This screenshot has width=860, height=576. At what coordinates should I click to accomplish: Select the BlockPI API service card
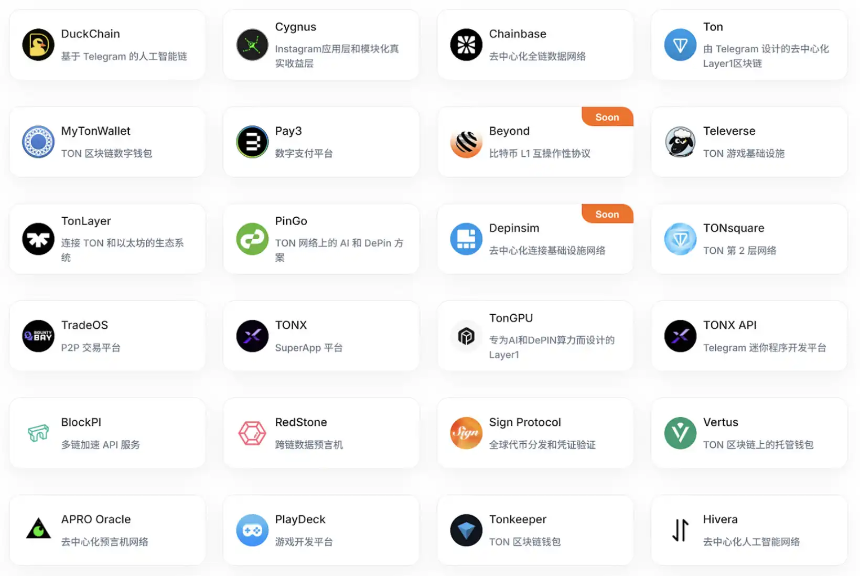pyautogui.click(x=108, y=433)
